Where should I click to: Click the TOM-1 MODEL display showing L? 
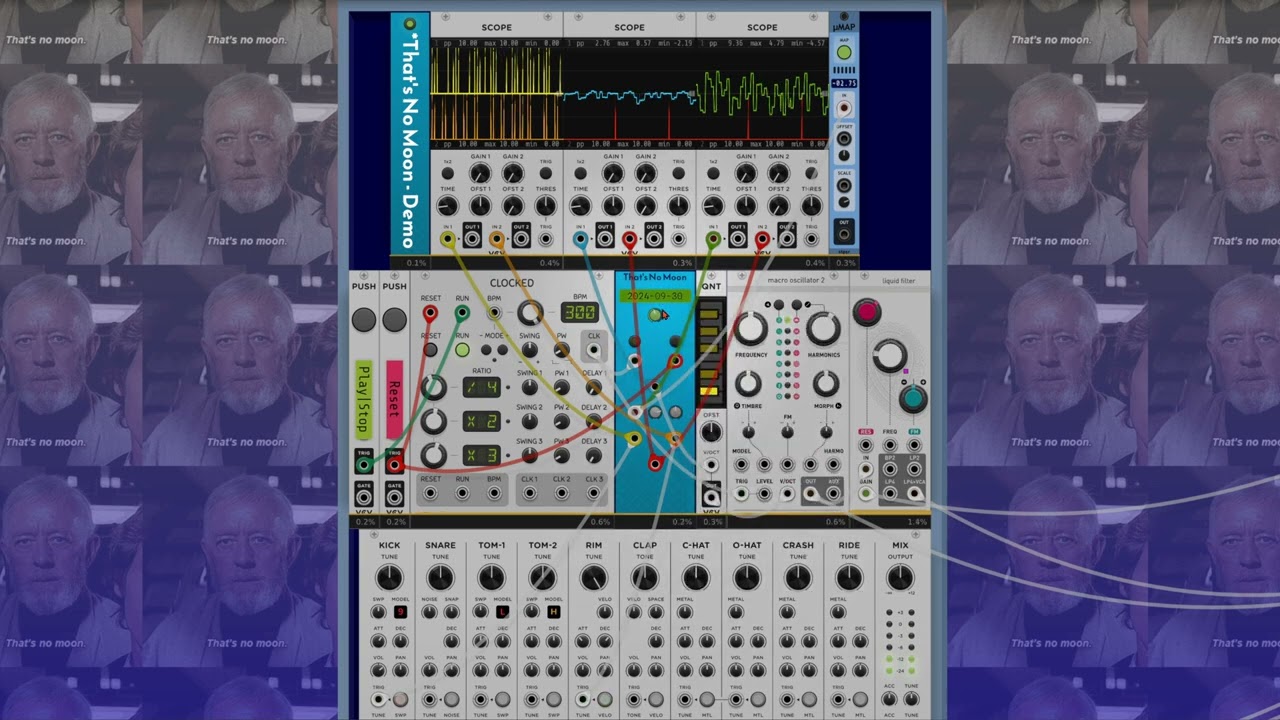tap(503, 612)
